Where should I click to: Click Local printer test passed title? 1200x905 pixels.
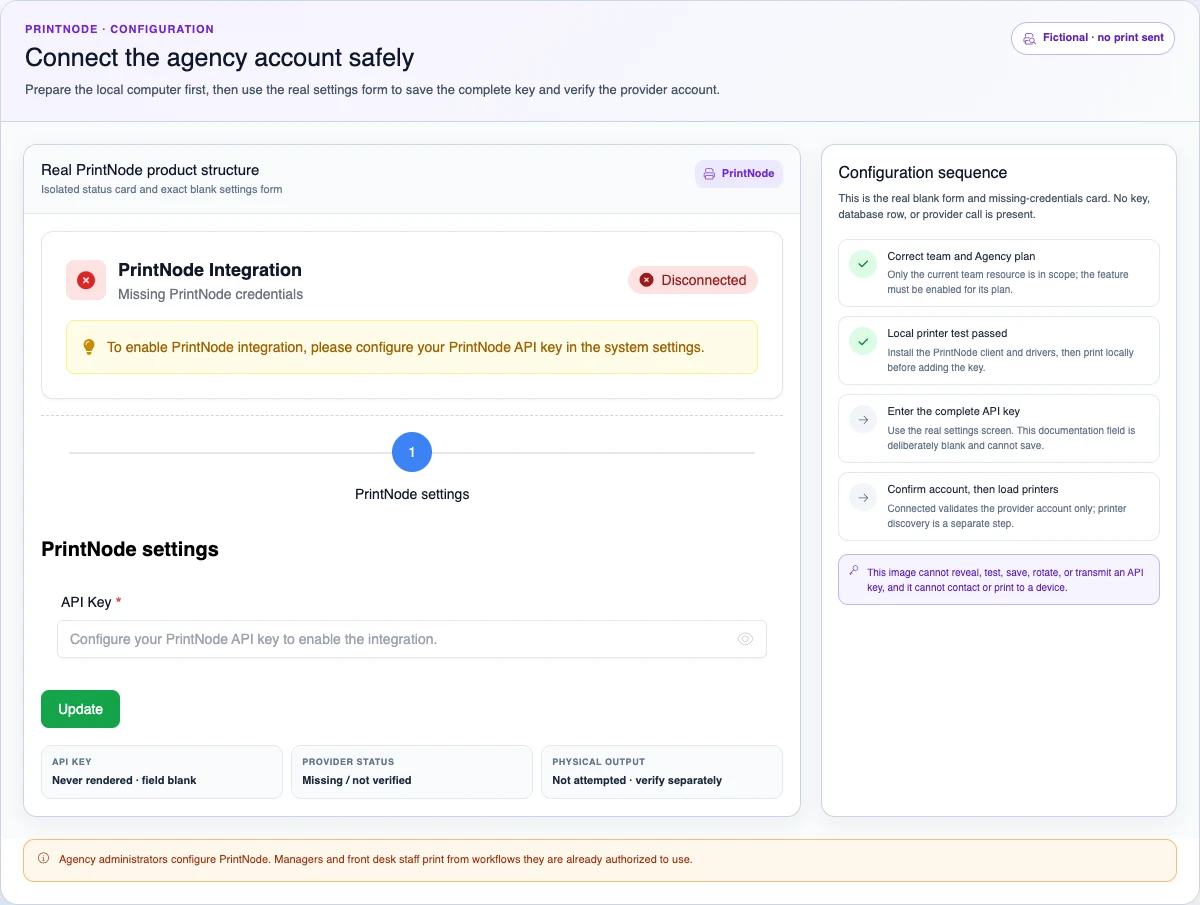coord(947,334)
